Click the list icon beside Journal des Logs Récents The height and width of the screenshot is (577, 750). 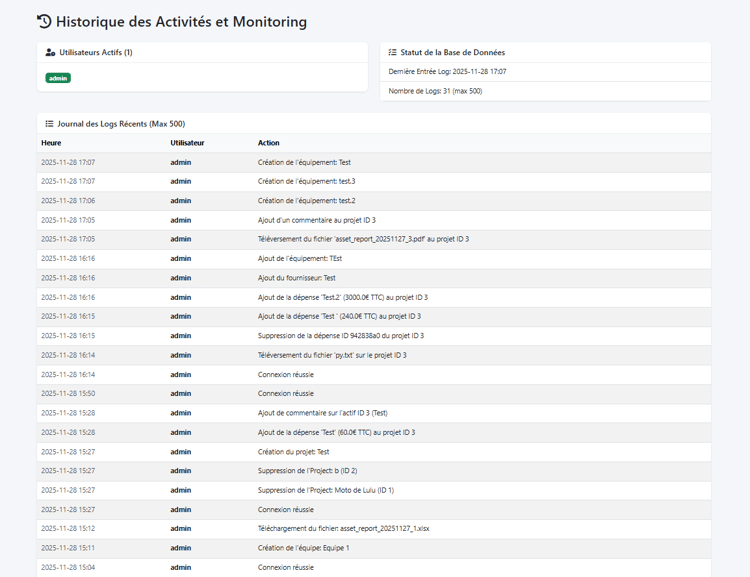point(50,124)
